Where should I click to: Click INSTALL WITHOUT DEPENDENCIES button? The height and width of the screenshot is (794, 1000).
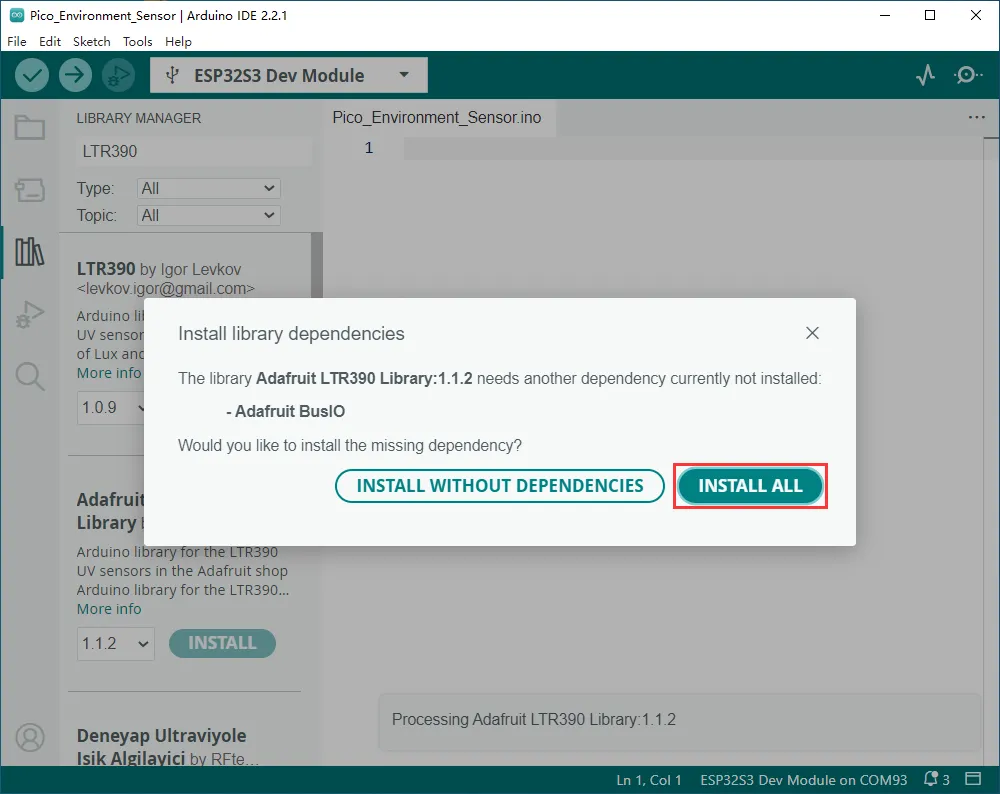pos(499,486)
